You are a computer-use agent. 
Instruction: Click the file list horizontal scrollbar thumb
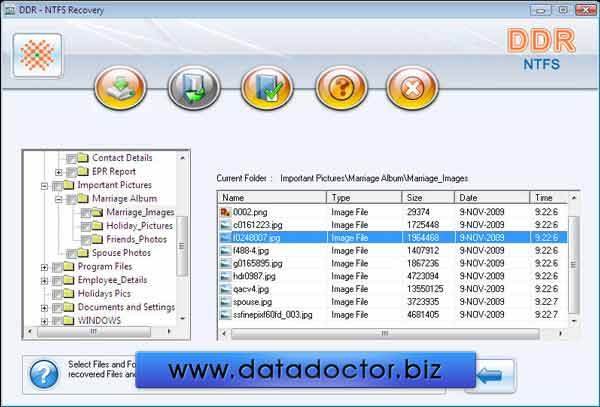385,334
